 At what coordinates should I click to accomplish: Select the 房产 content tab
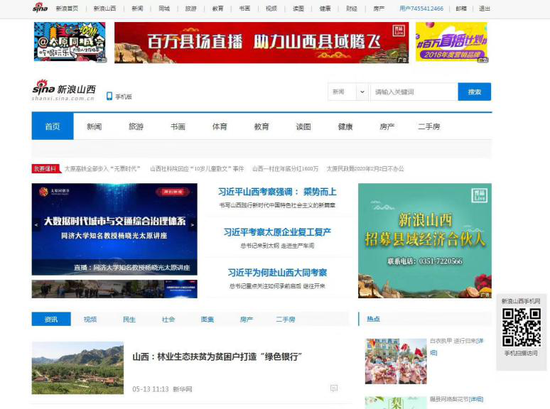(246, 319)
